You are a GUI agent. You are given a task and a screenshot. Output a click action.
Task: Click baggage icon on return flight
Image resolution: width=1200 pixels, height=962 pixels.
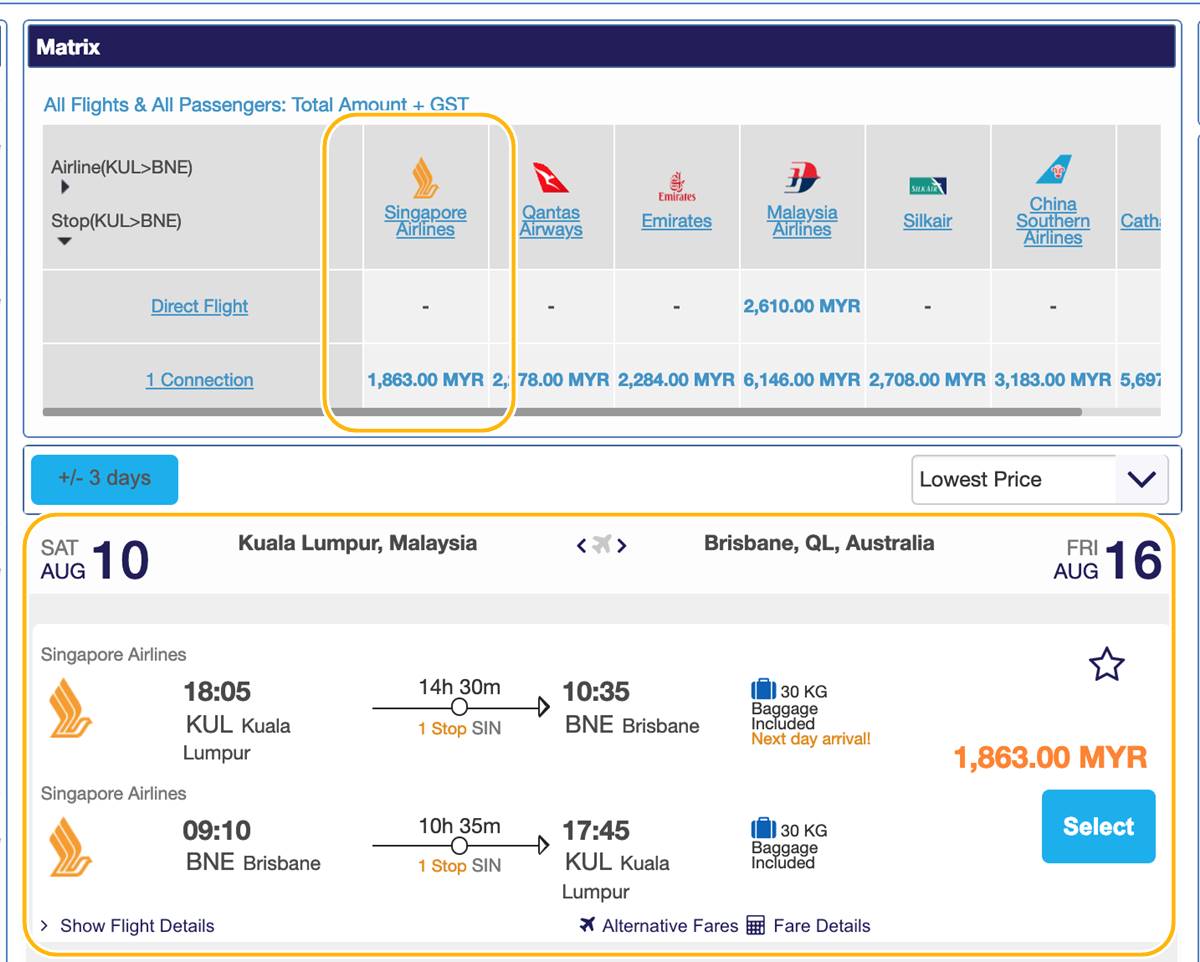click(x=764, y=828)
